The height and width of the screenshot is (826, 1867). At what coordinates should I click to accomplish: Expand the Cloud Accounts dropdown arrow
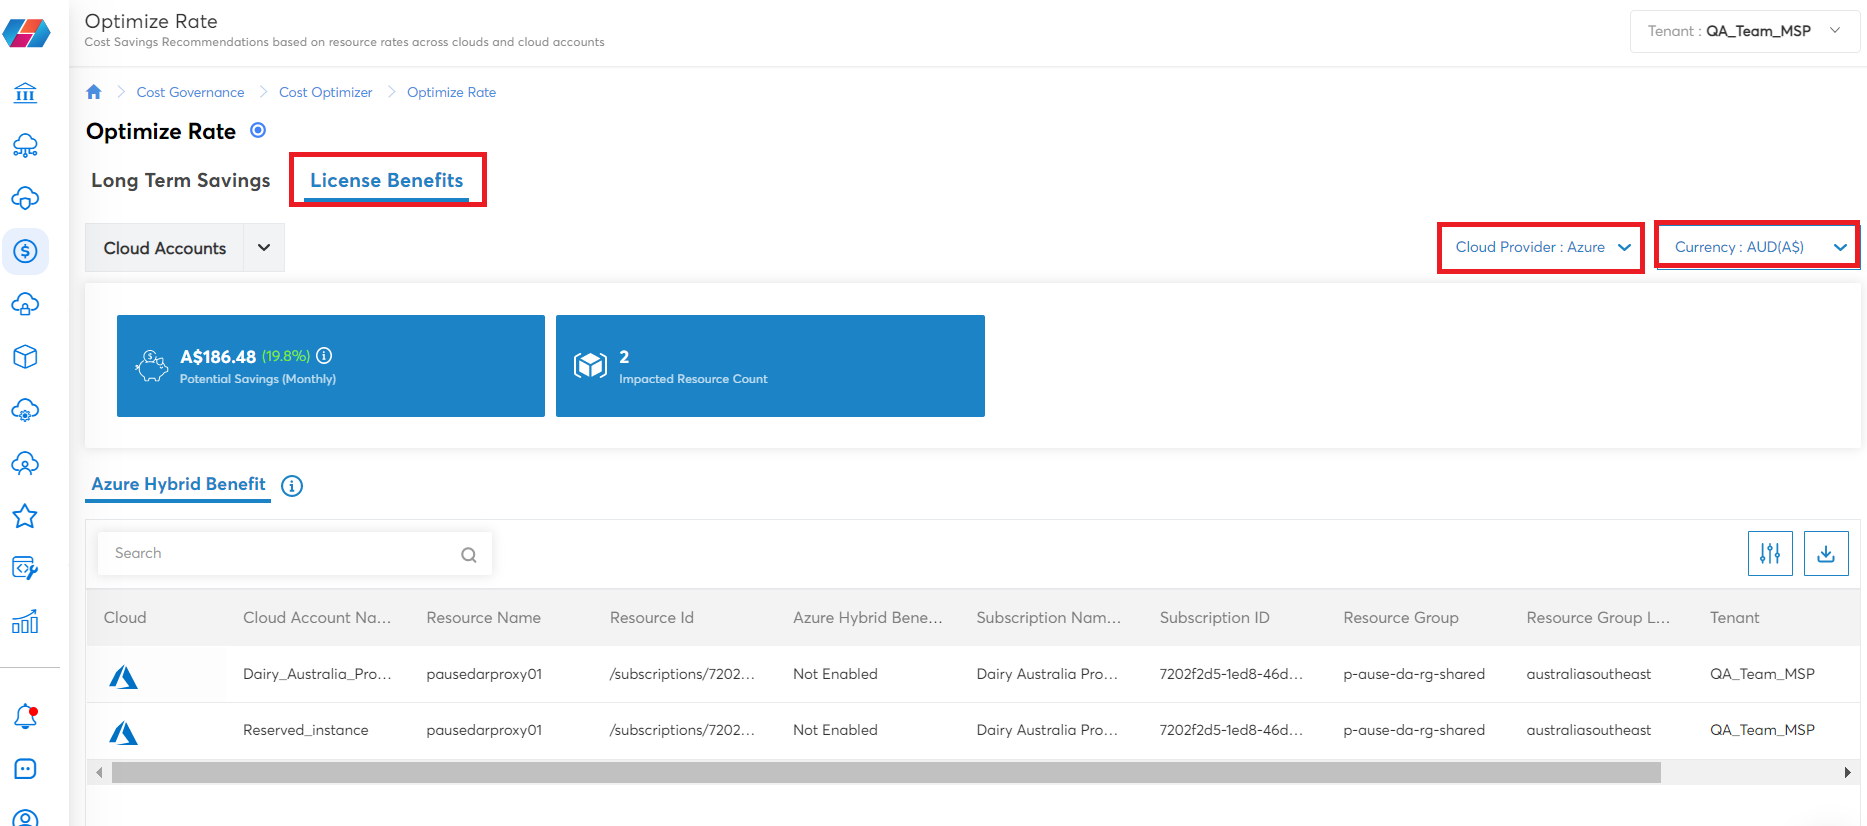point(264,248)
